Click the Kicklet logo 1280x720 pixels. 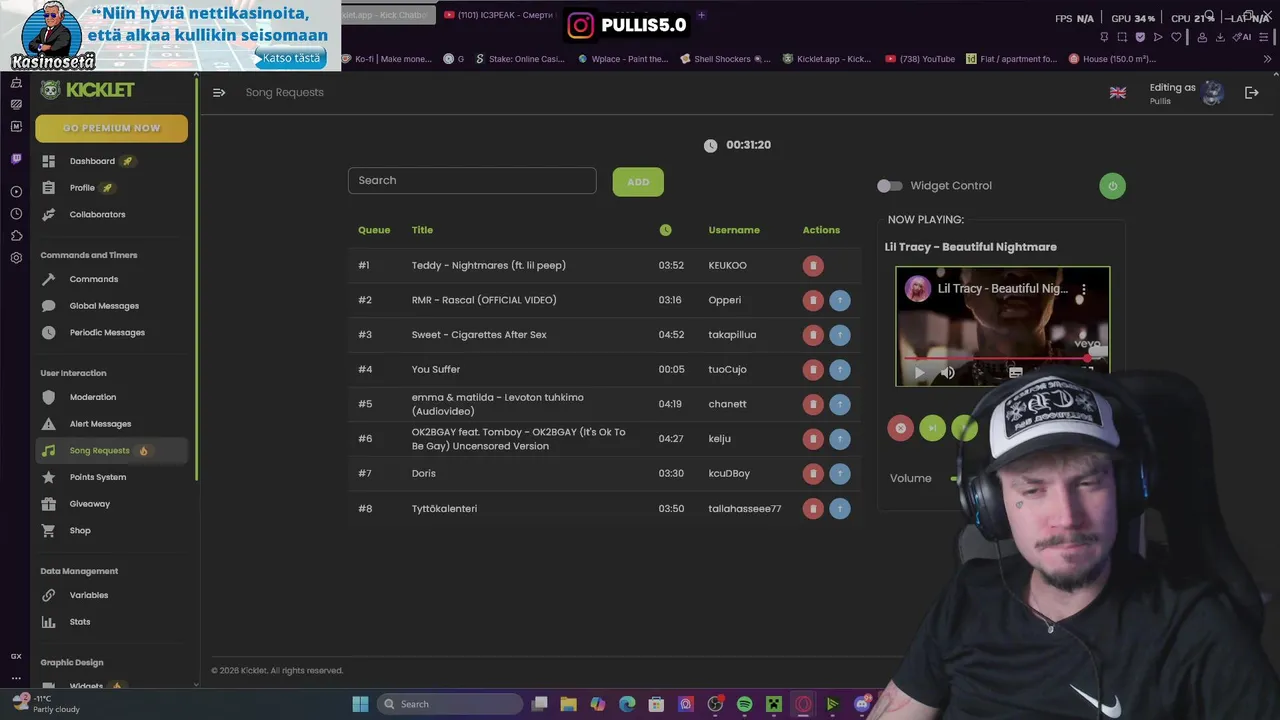click(88, 90)
